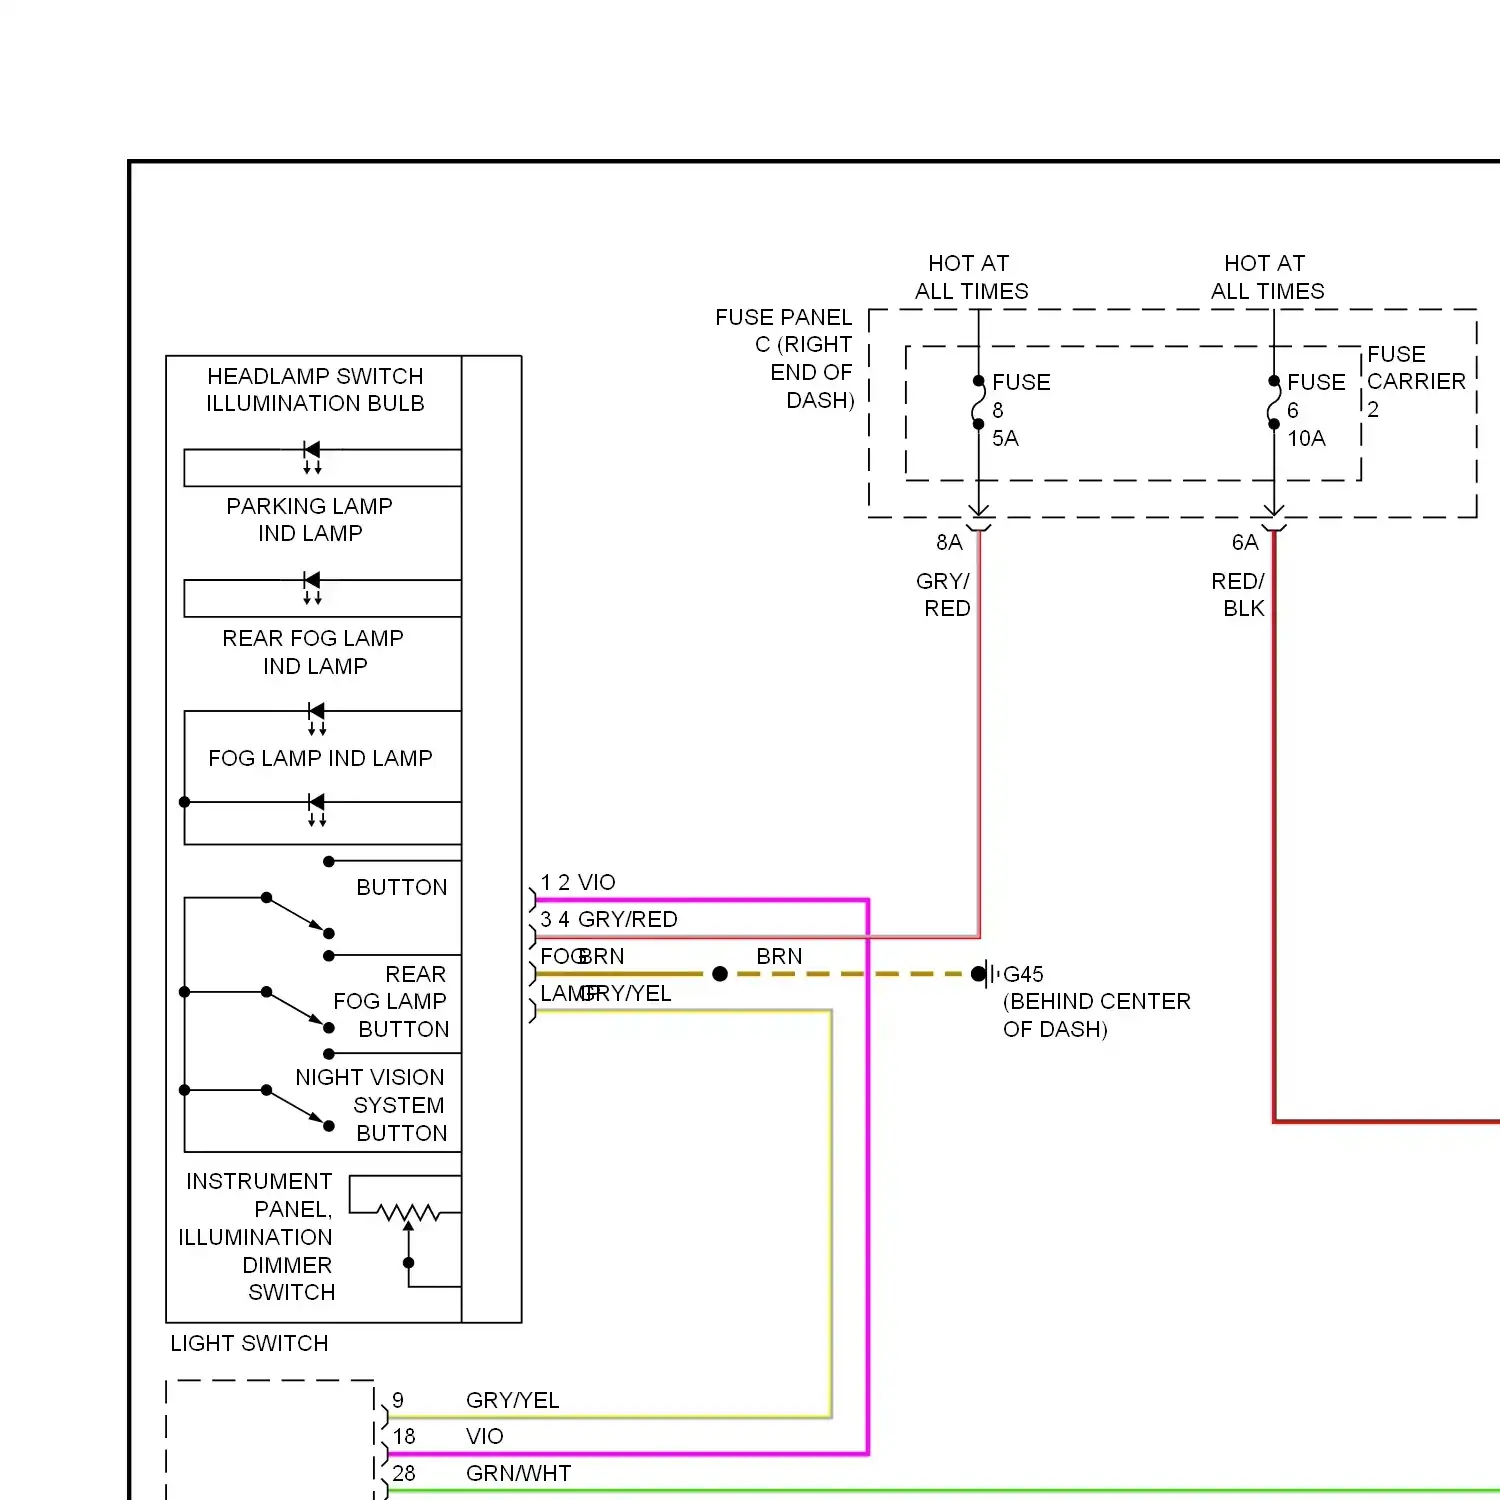
Task: Click the Night Vision System Button label
Action: 371,1105
